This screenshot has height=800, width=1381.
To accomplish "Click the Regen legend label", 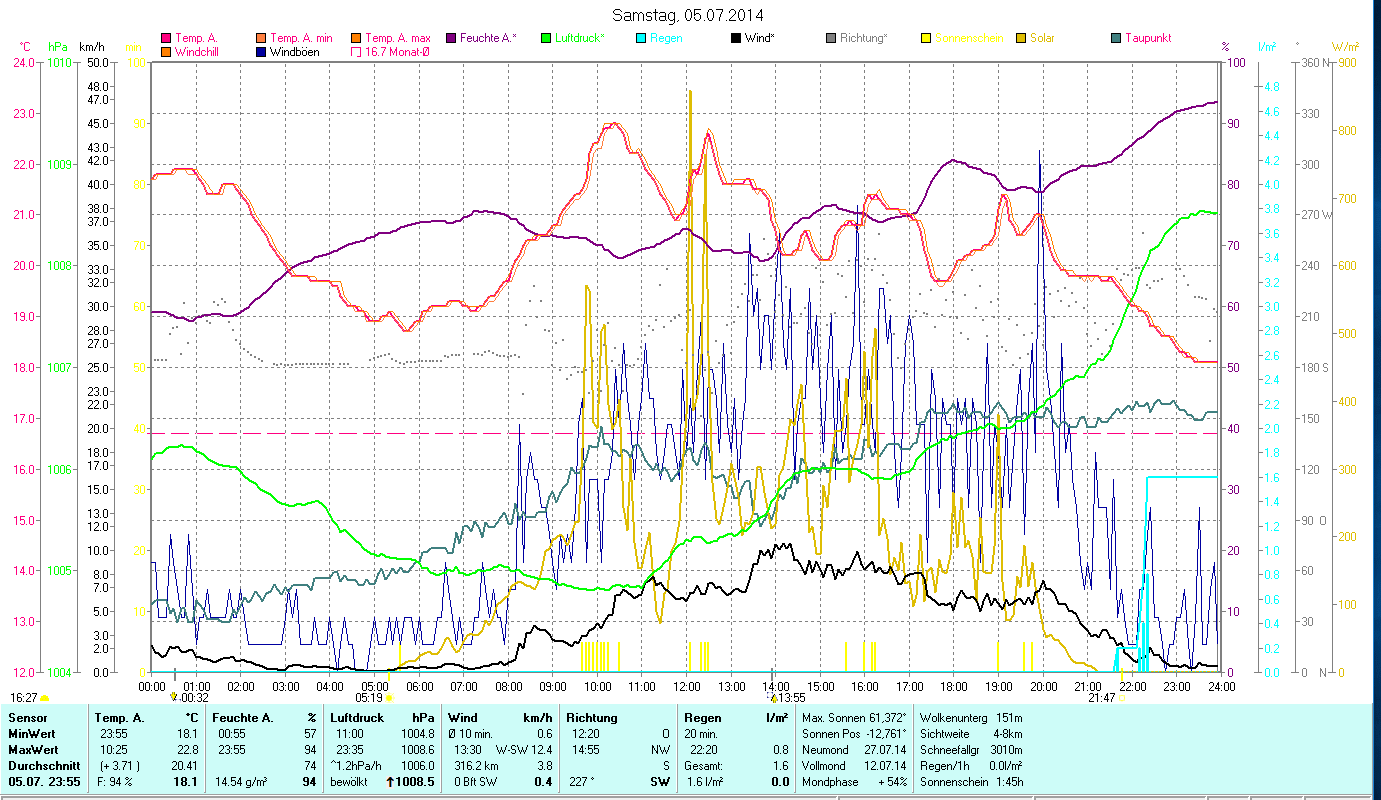I will tap(666, 38).
